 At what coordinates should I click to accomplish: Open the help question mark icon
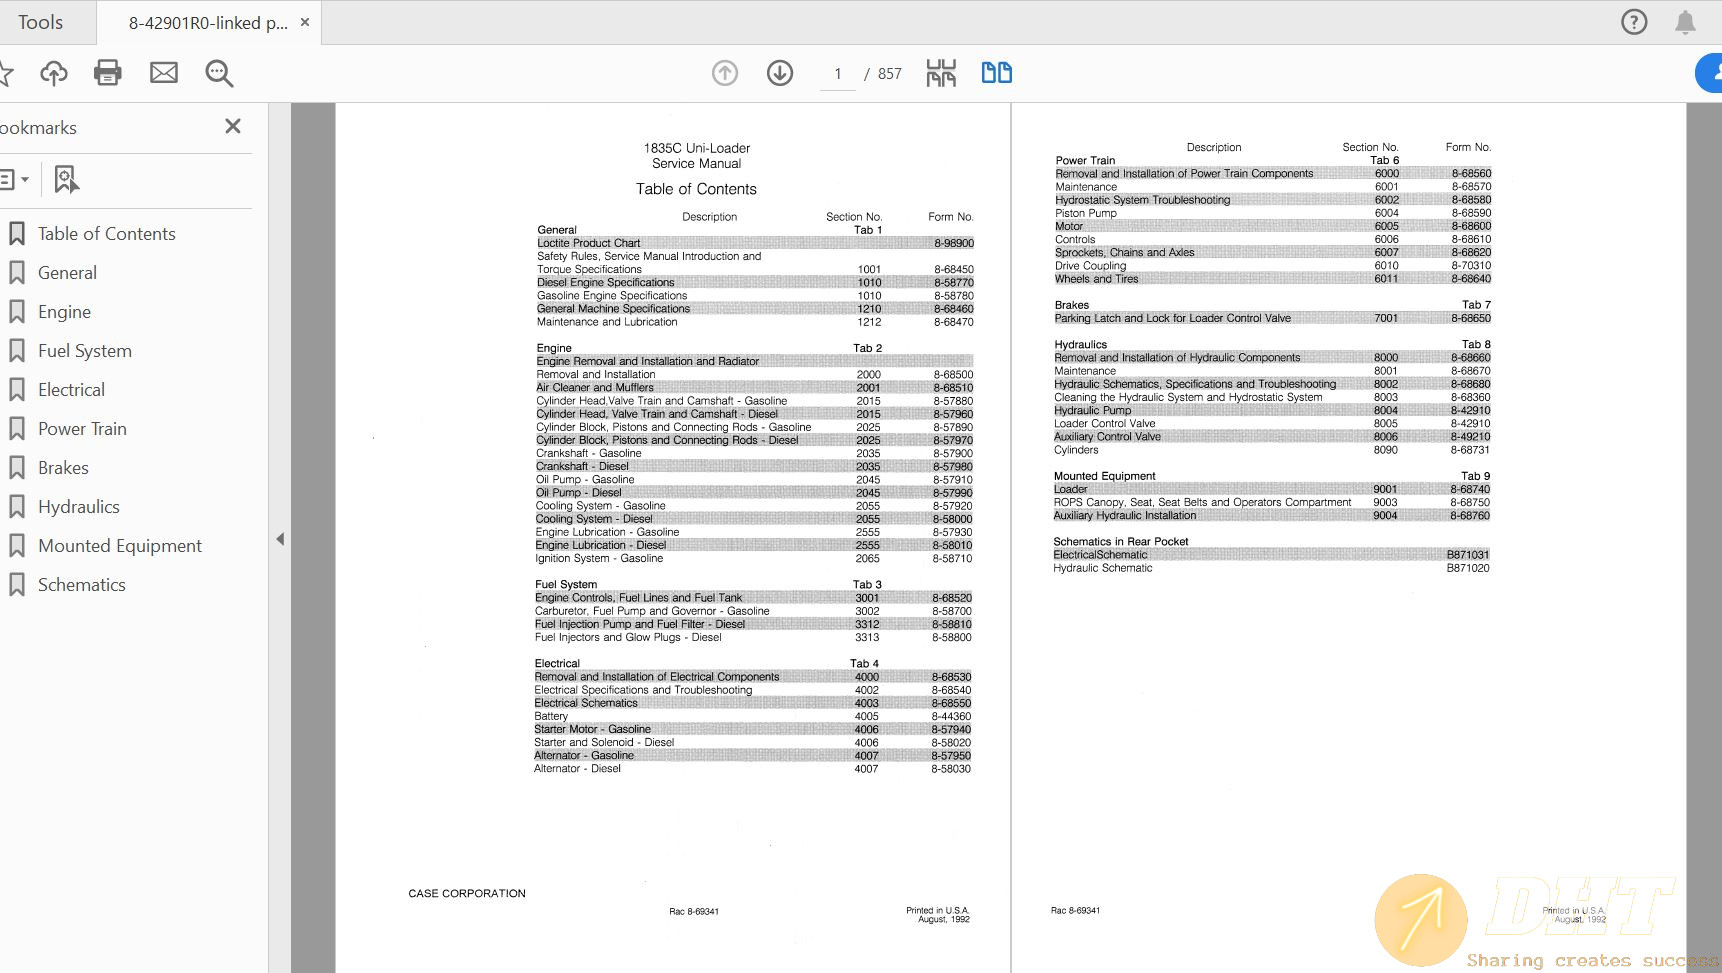coord(1634,22)
